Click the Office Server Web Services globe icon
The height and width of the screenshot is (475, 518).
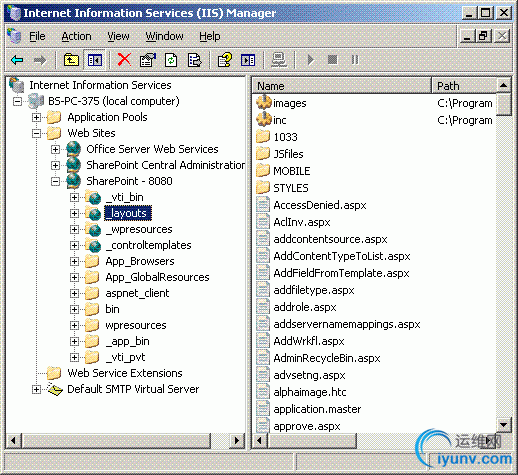[74, 149]
